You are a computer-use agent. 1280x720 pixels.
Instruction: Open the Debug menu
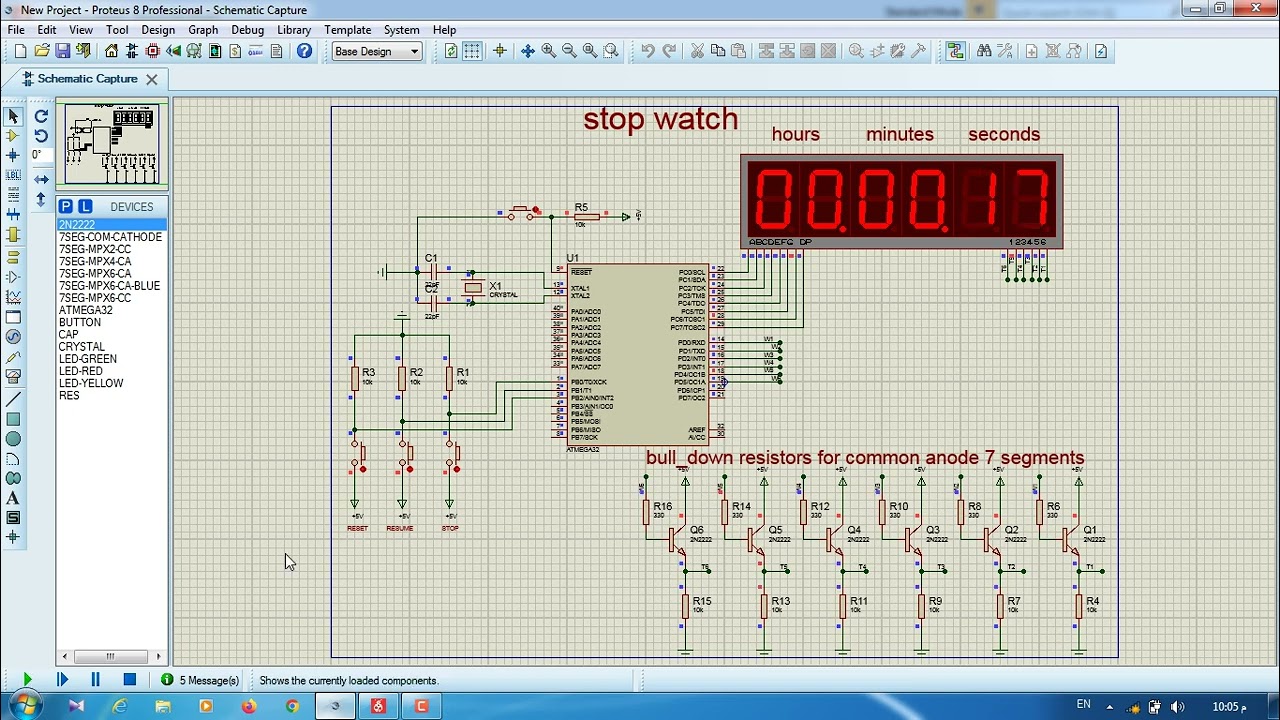[247, 30]
